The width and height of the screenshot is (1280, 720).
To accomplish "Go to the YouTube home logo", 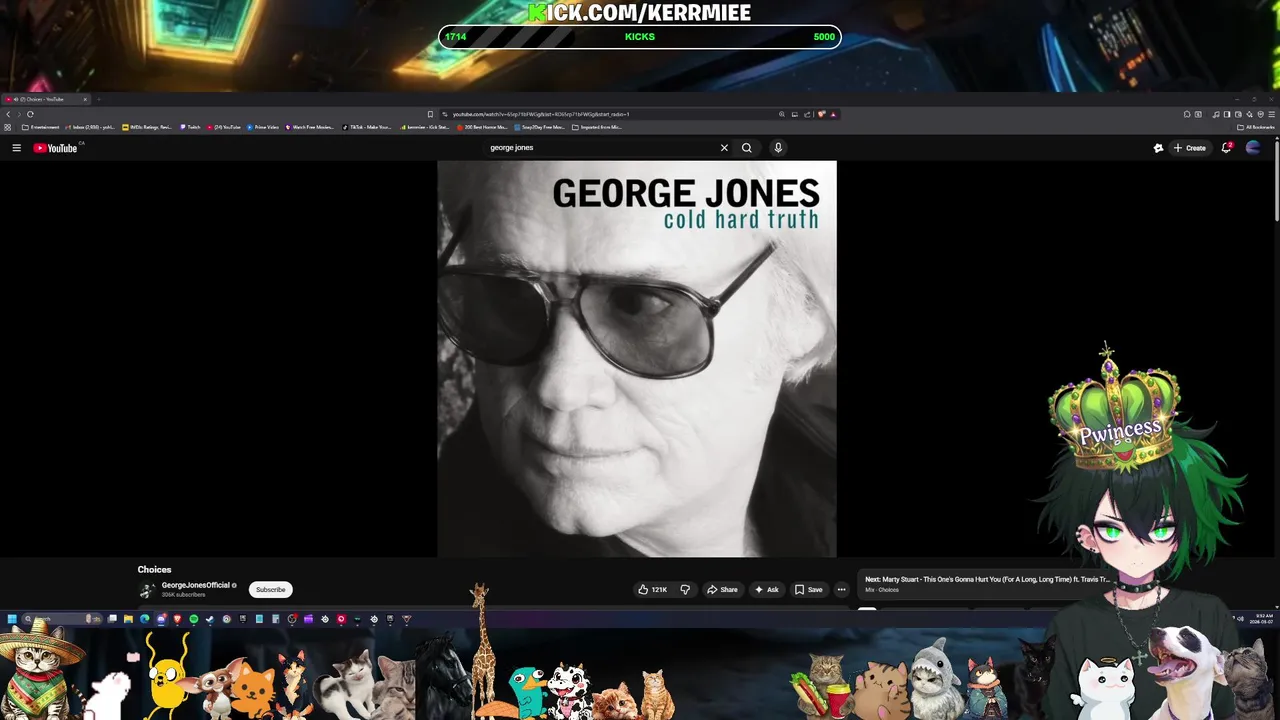I will click(x=55, y=148).
